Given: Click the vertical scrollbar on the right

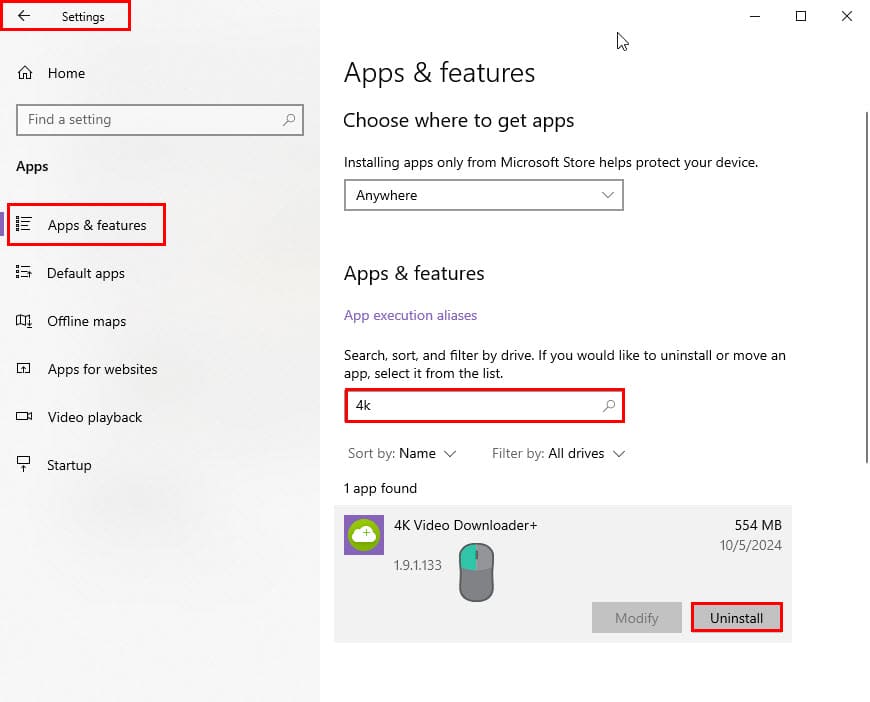Looking at the screenshot, I should click(867, 287).
